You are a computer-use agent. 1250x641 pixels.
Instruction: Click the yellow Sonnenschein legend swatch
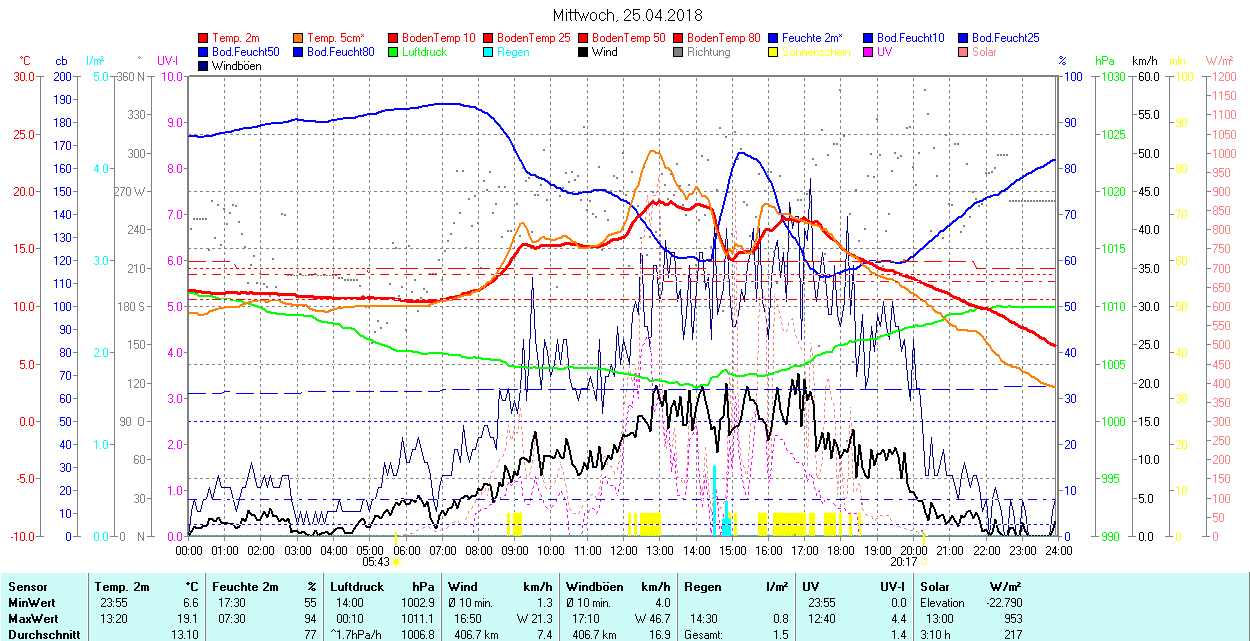pos(774,52)
